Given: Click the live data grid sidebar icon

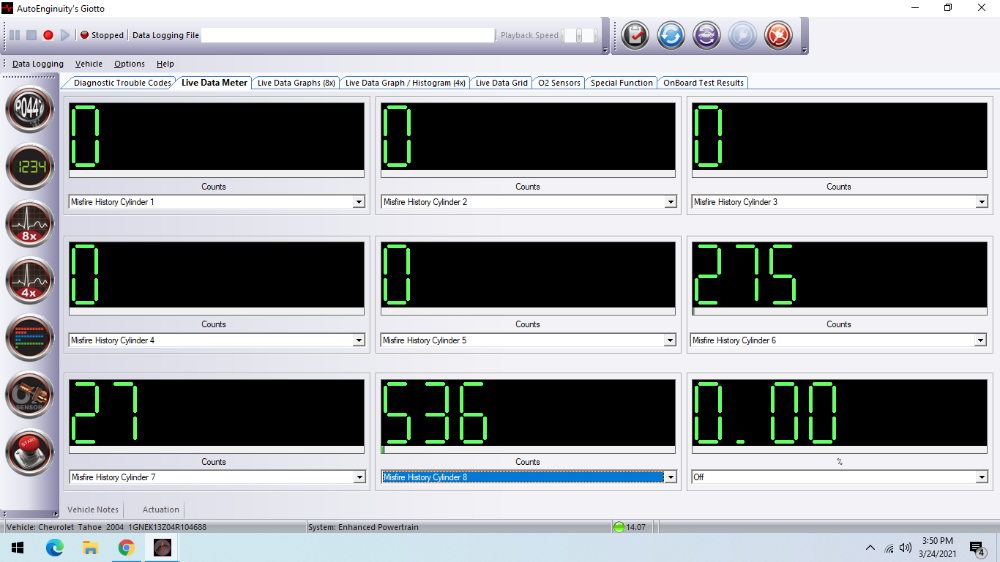Looking at the screenshot, I should point(30,338).
